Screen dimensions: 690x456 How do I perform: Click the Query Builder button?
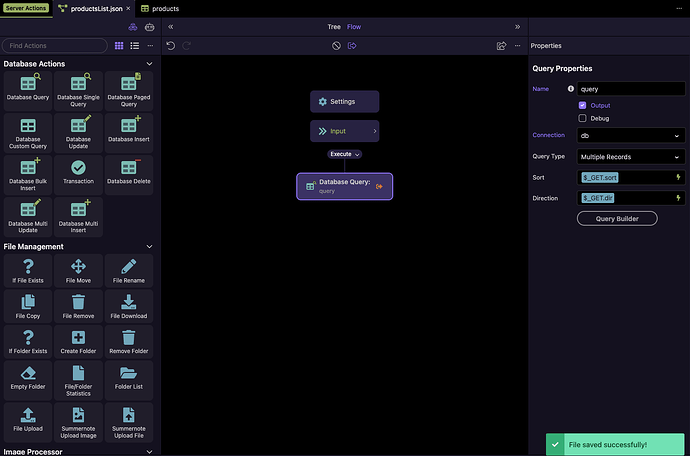617,219
